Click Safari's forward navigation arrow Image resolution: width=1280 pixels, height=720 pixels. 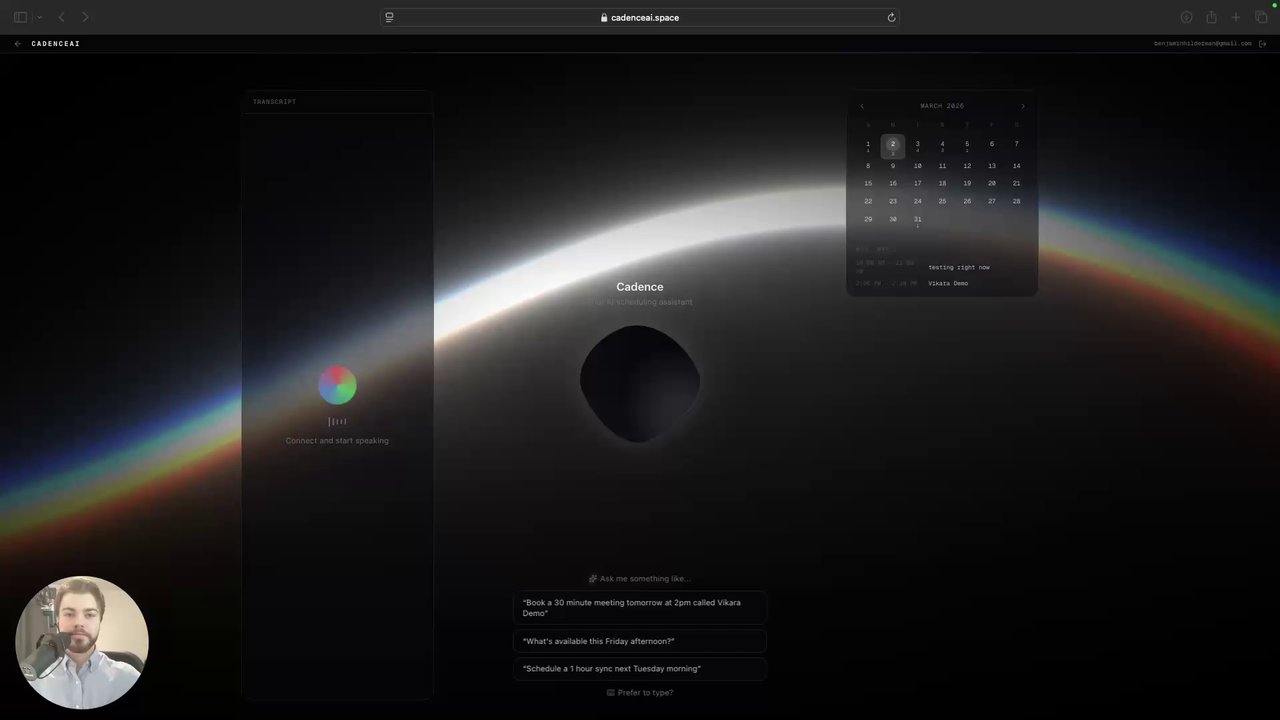(85, 17)
